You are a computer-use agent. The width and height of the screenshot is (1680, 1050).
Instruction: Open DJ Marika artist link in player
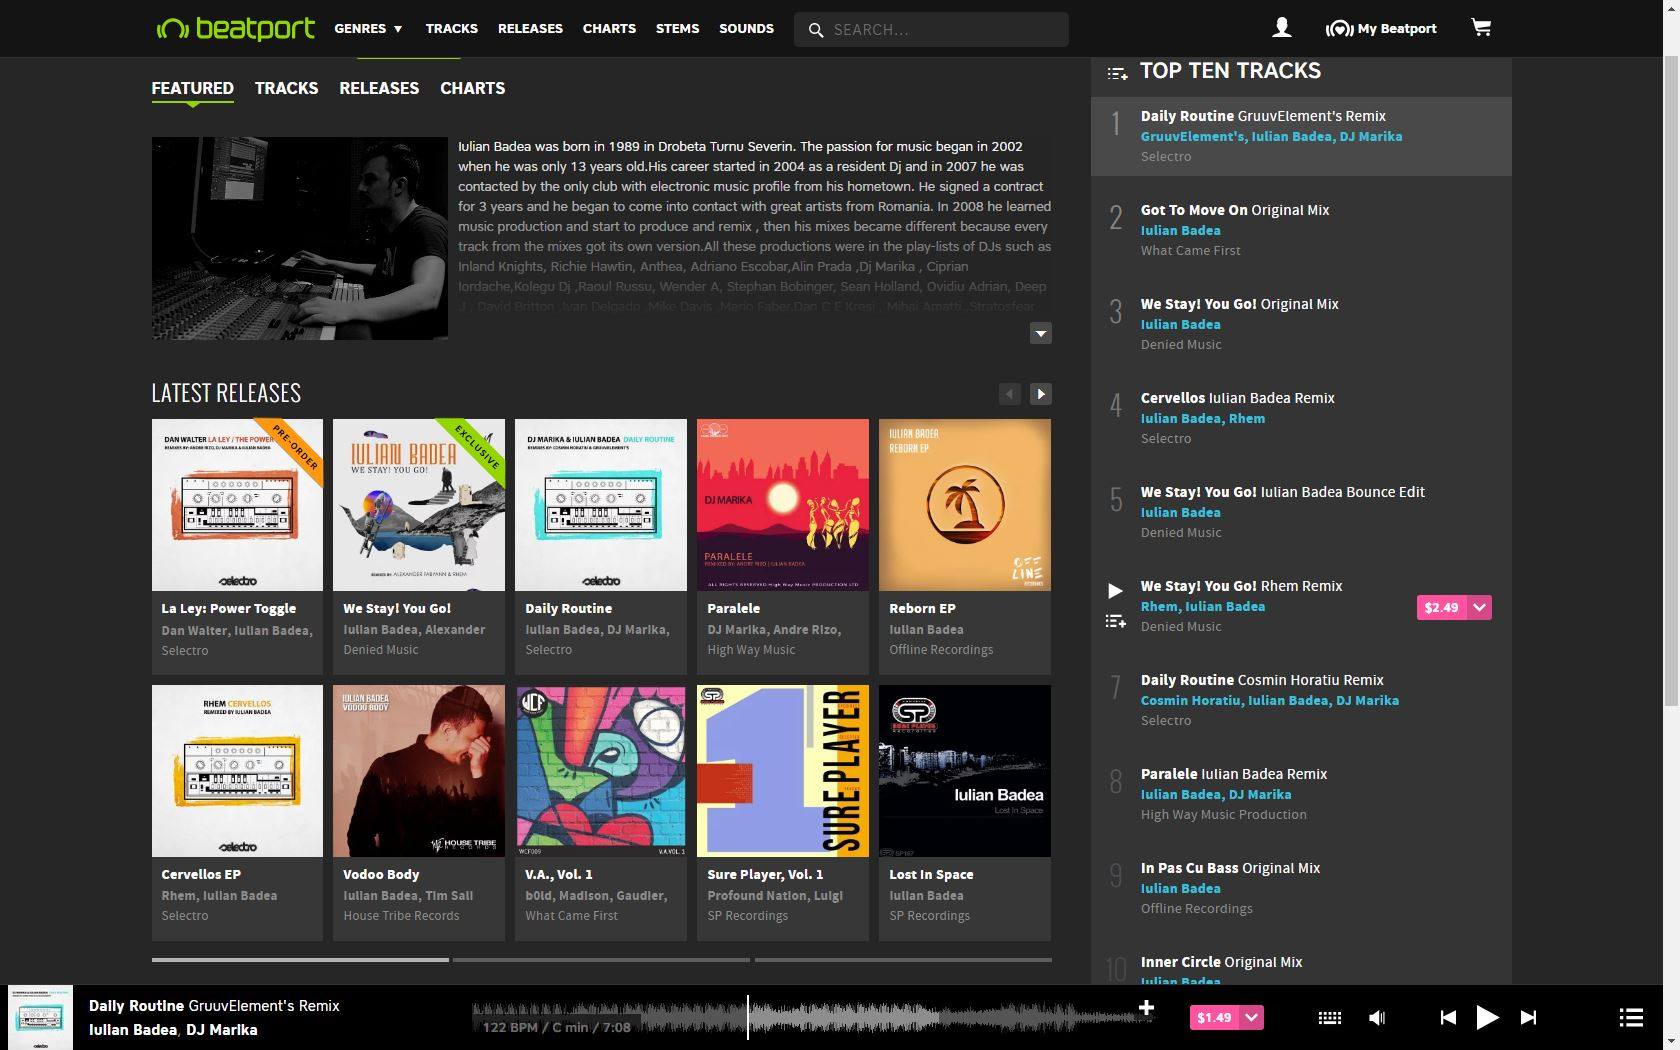221,1030
